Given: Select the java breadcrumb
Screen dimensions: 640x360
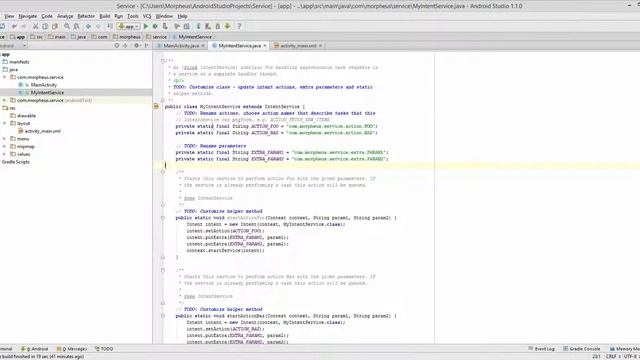Looking at the screenshot, I should point(78,37).
